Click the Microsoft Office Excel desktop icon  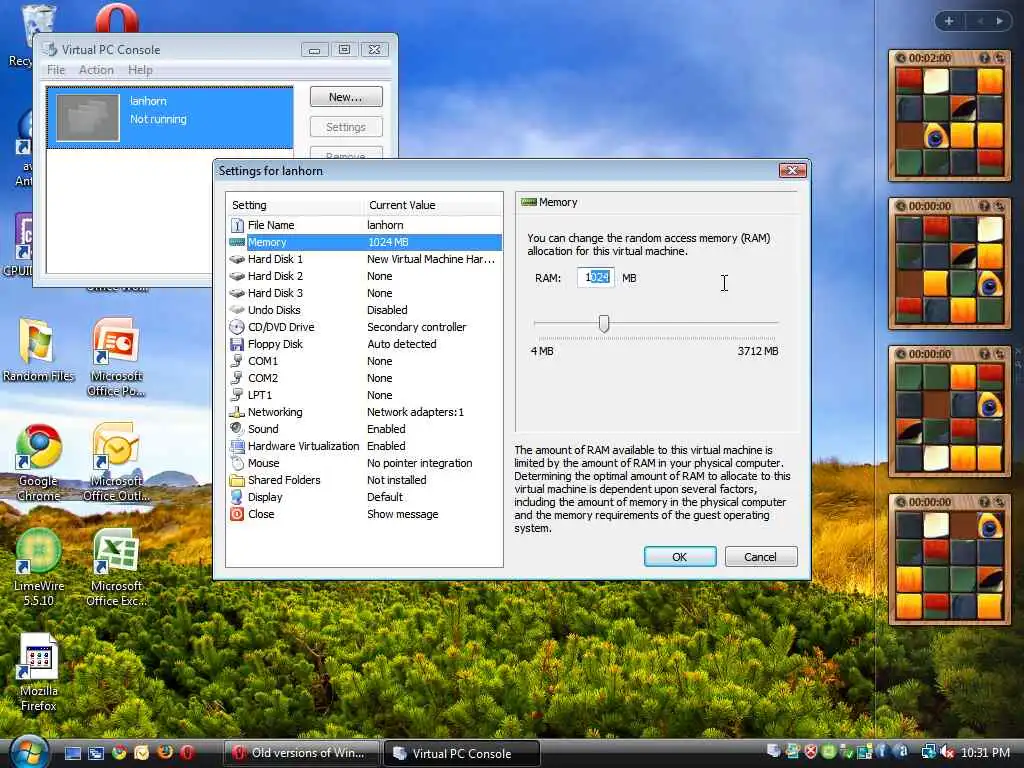pos(116,567)
